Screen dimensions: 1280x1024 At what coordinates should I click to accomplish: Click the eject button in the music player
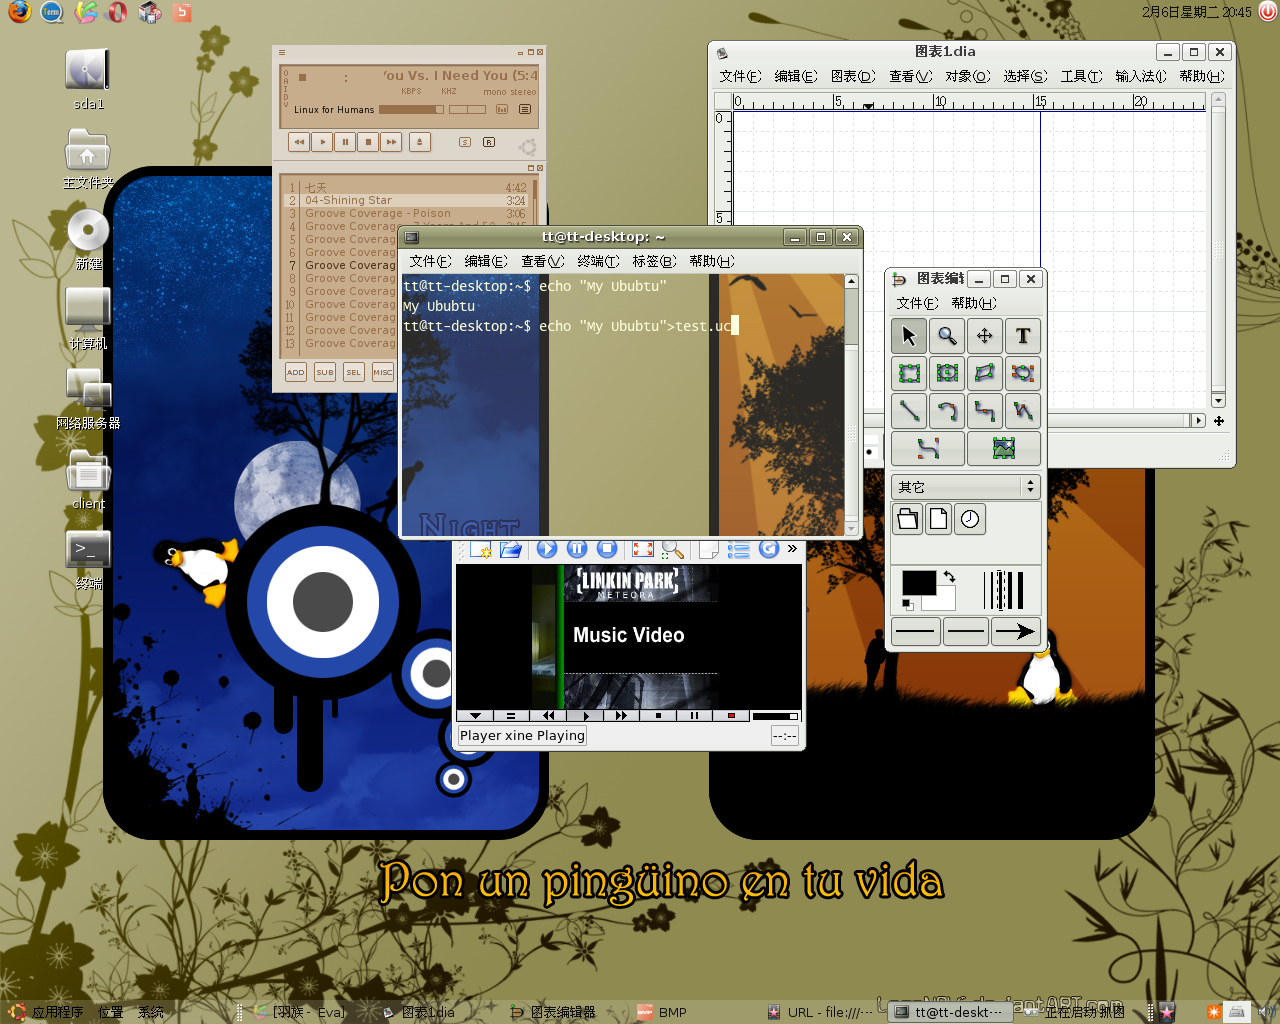click(420, 142)
